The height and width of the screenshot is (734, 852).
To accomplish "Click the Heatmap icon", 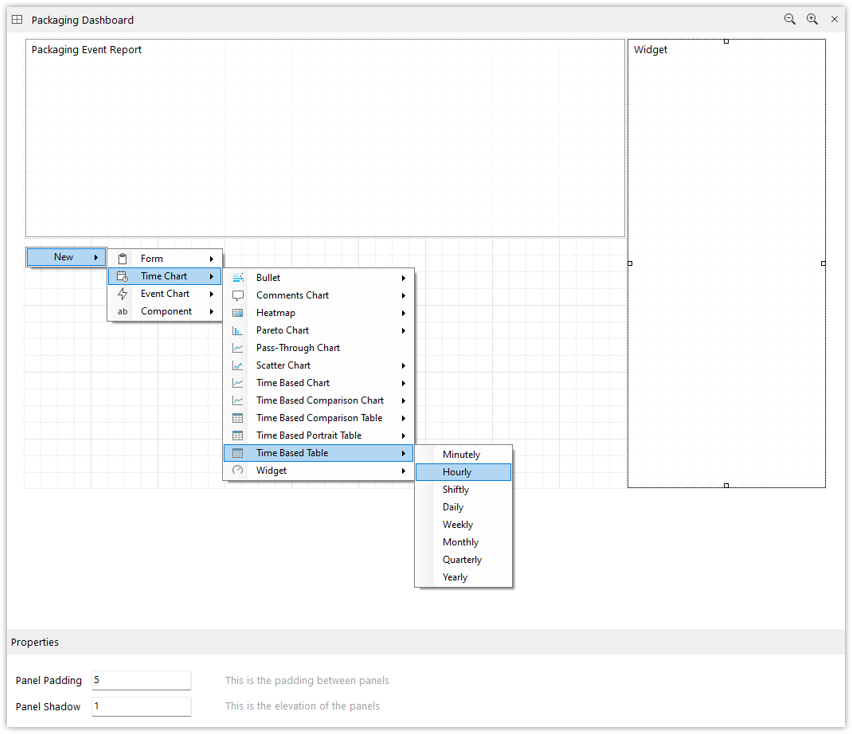I will pyautogui.click(x=238, y=313).
